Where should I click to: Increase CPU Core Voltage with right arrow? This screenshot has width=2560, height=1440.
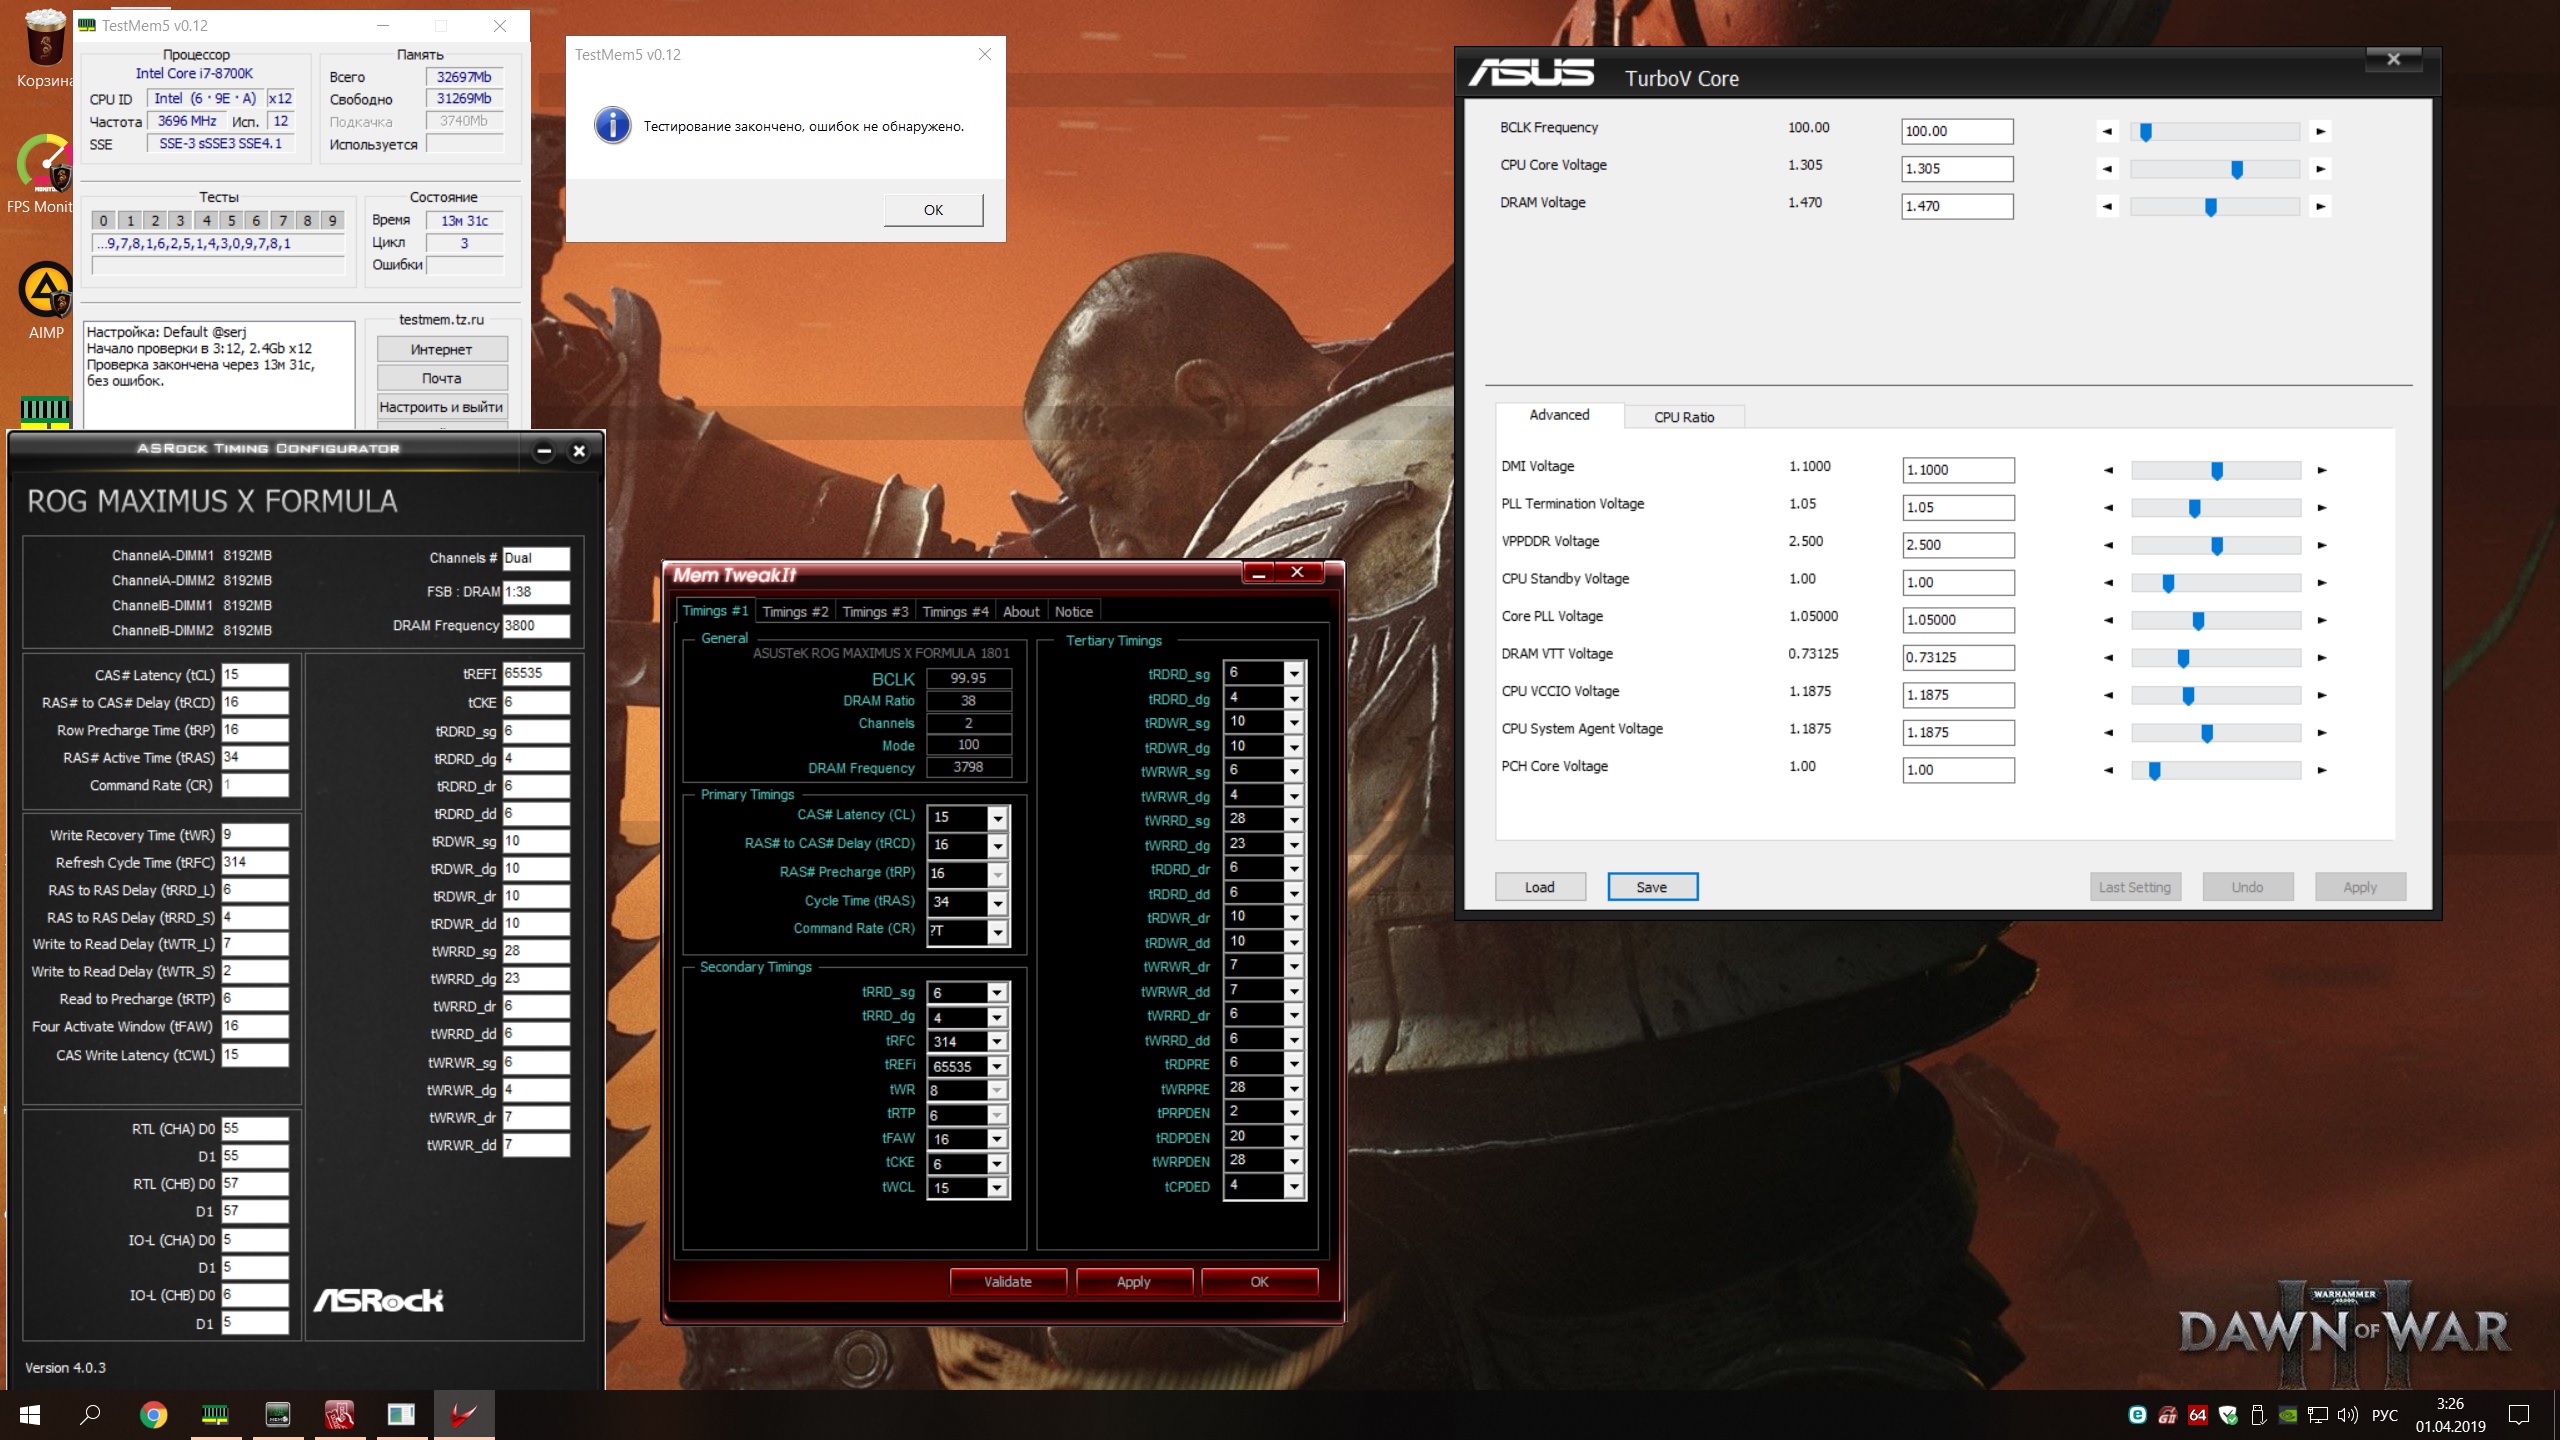point(2321,169)
